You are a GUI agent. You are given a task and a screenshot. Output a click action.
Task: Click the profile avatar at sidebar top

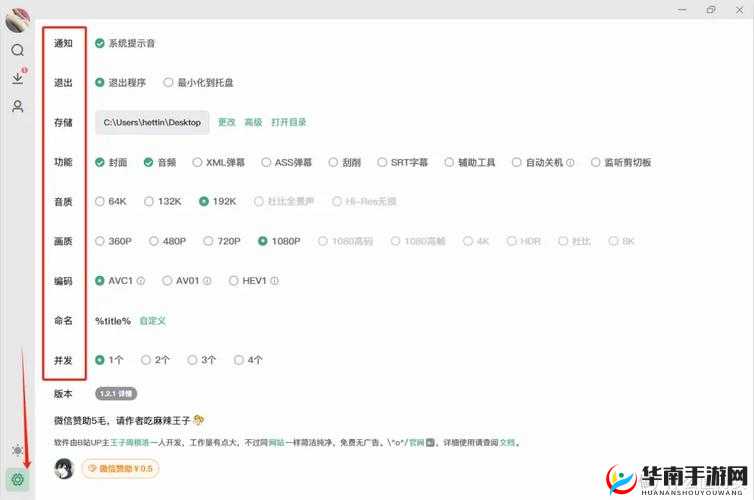click(17, 20)
